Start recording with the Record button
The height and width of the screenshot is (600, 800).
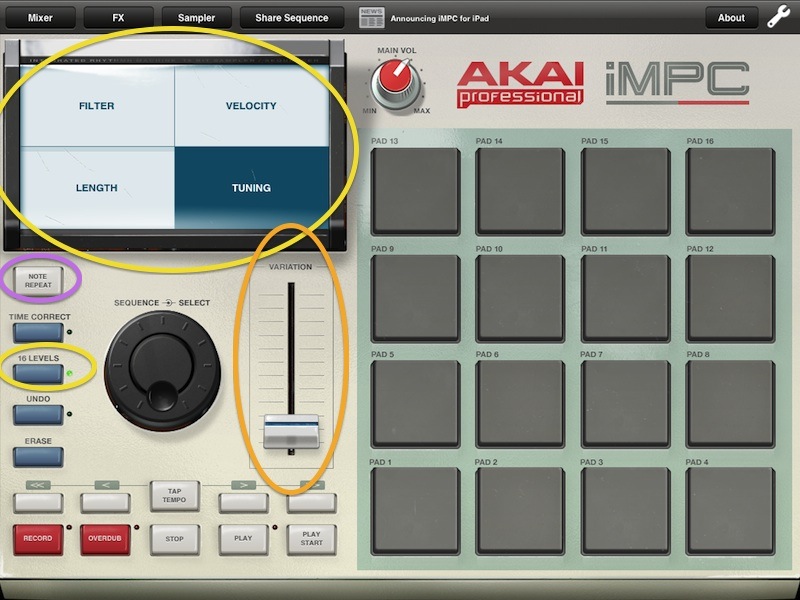38,539
